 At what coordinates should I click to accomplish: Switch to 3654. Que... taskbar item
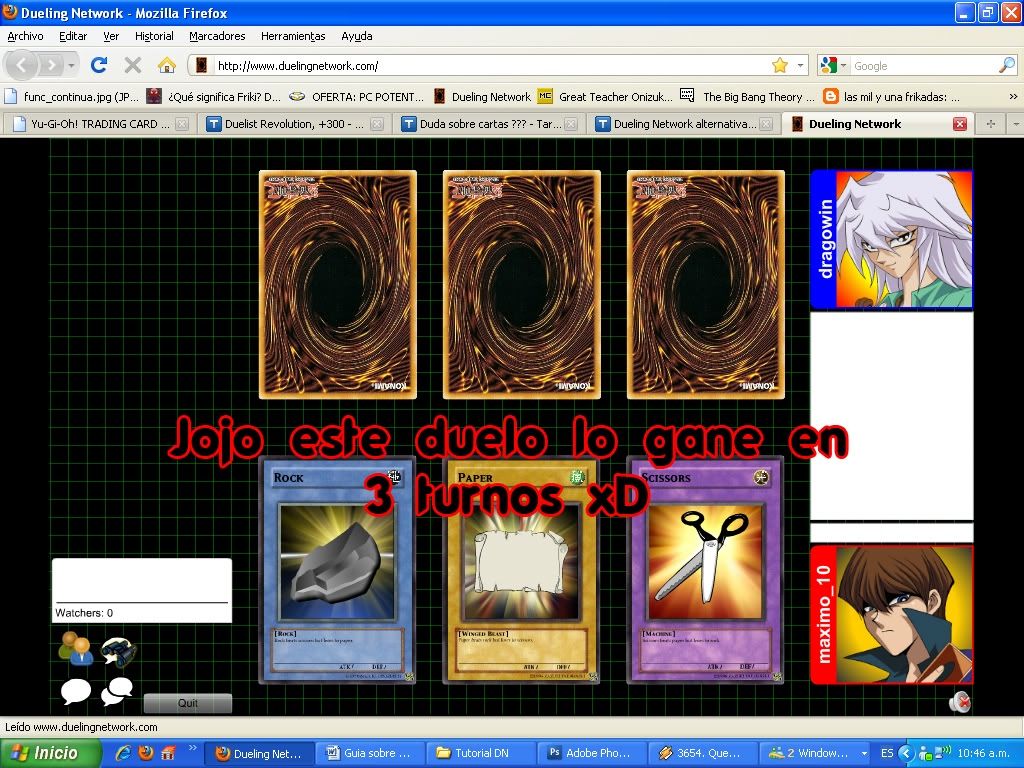click(703, 753)
